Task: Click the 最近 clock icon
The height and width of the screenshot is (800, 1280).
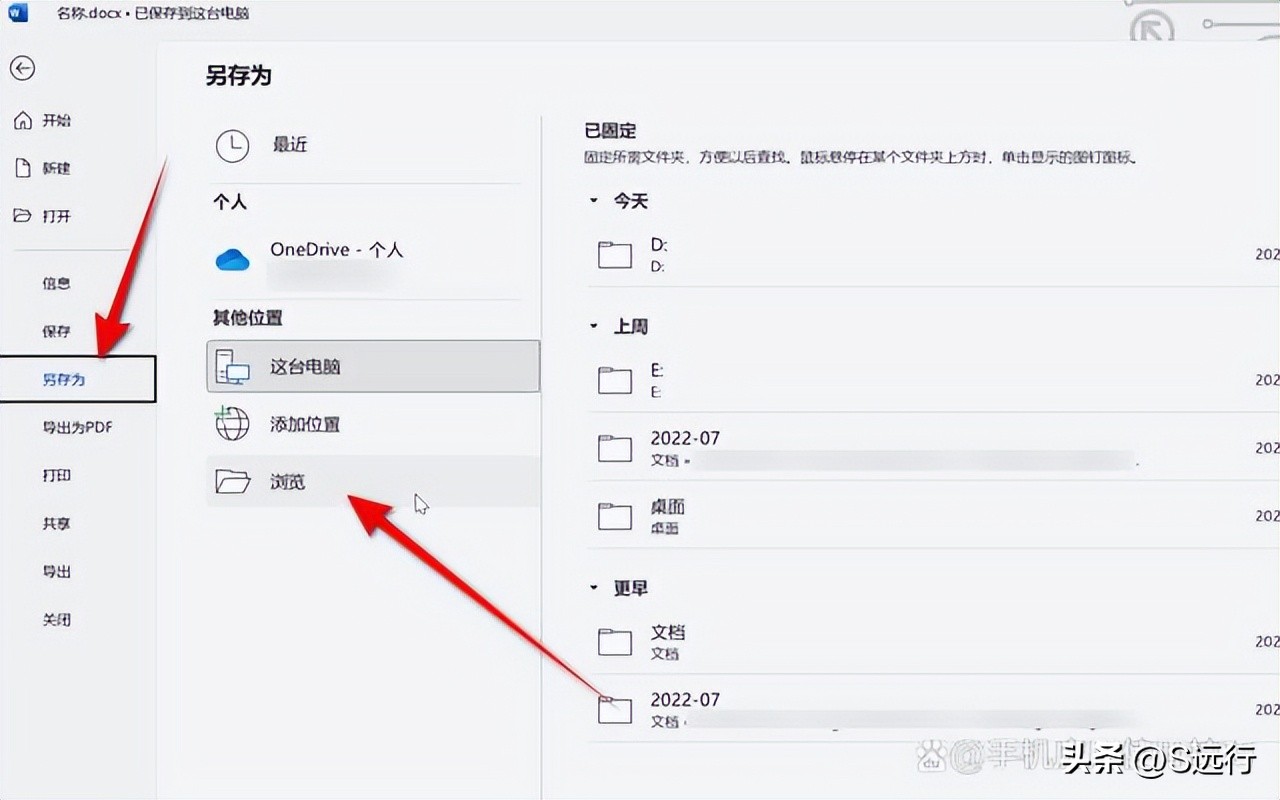Action: [x=232, y=144]
